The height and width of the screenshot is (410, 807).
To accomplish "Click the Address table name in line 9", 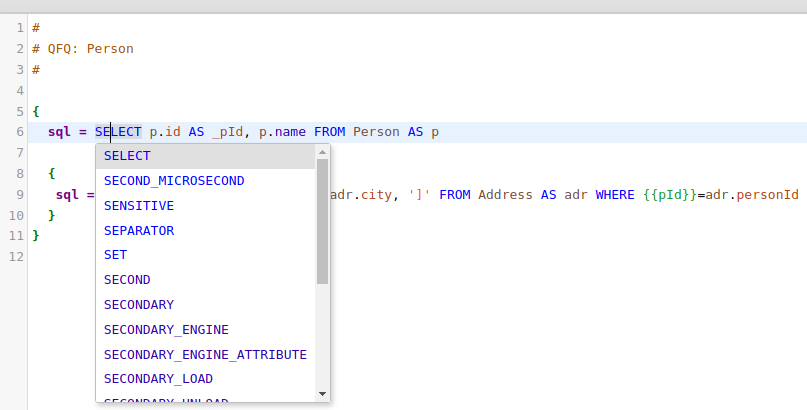I will click(x=505, y=195).
